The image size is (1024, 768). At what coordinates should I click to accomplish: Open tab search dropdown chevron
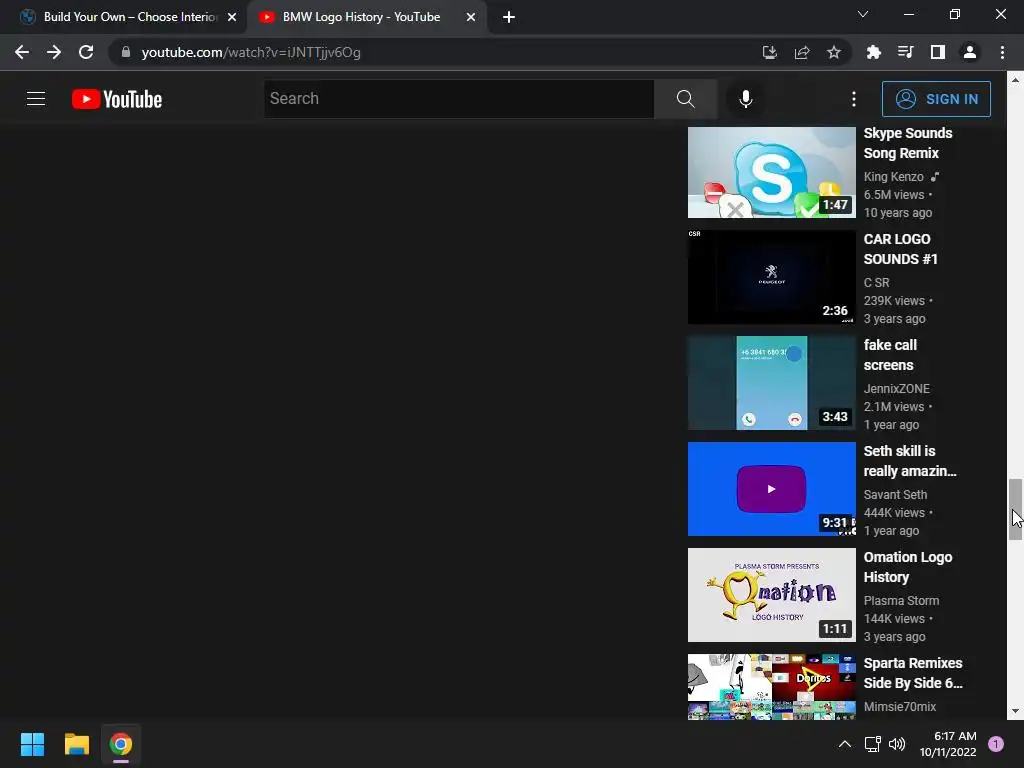[863, 14]
